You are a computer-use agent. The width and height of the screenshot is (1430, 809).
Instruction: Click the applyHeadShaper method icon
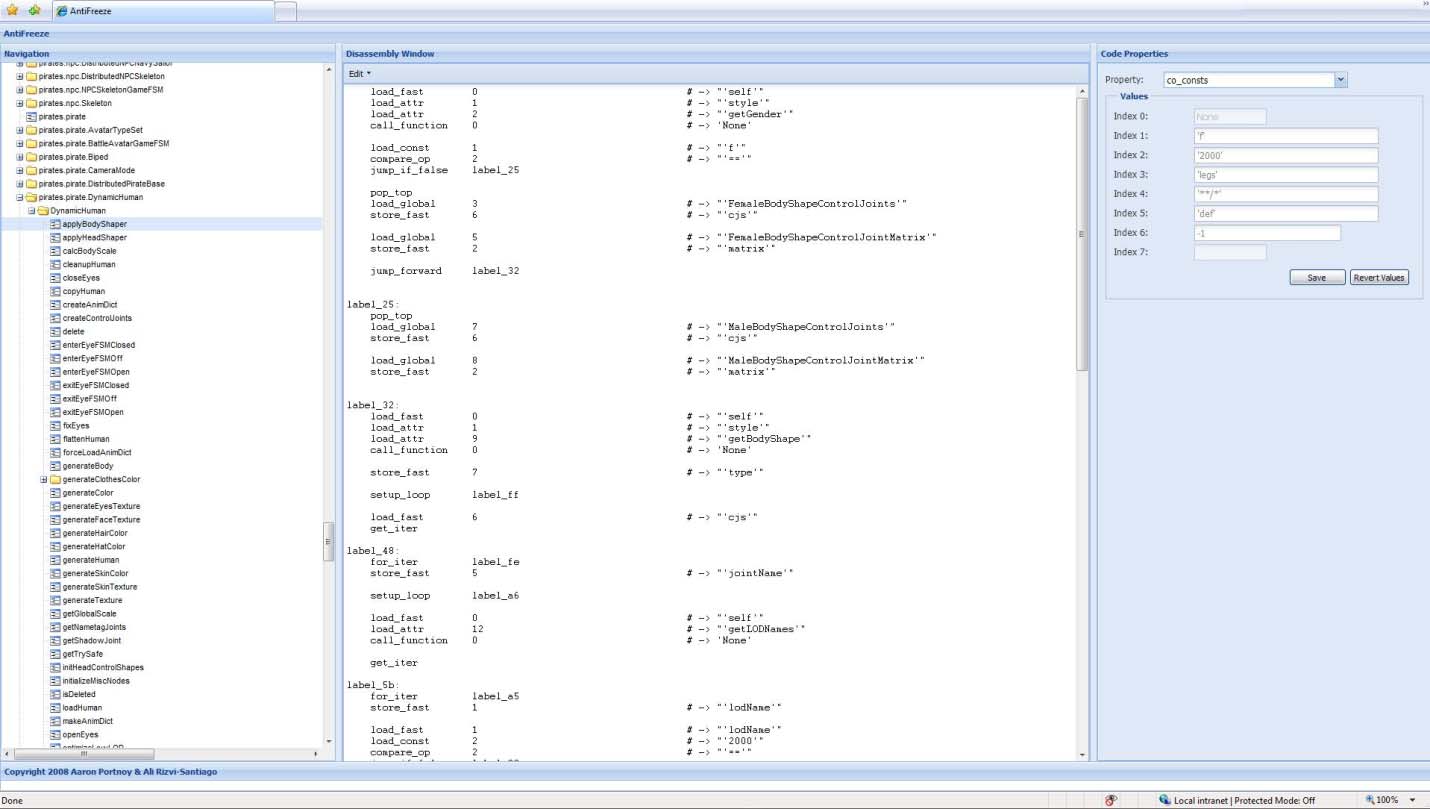click(x=55, y=238)
